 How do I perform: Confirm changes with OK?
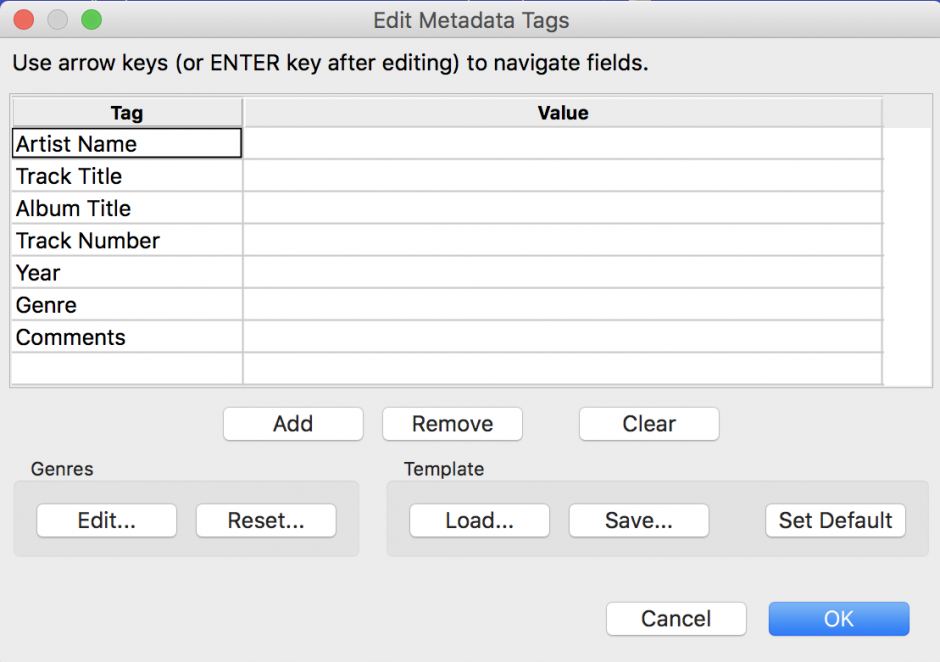pos(838,618)
